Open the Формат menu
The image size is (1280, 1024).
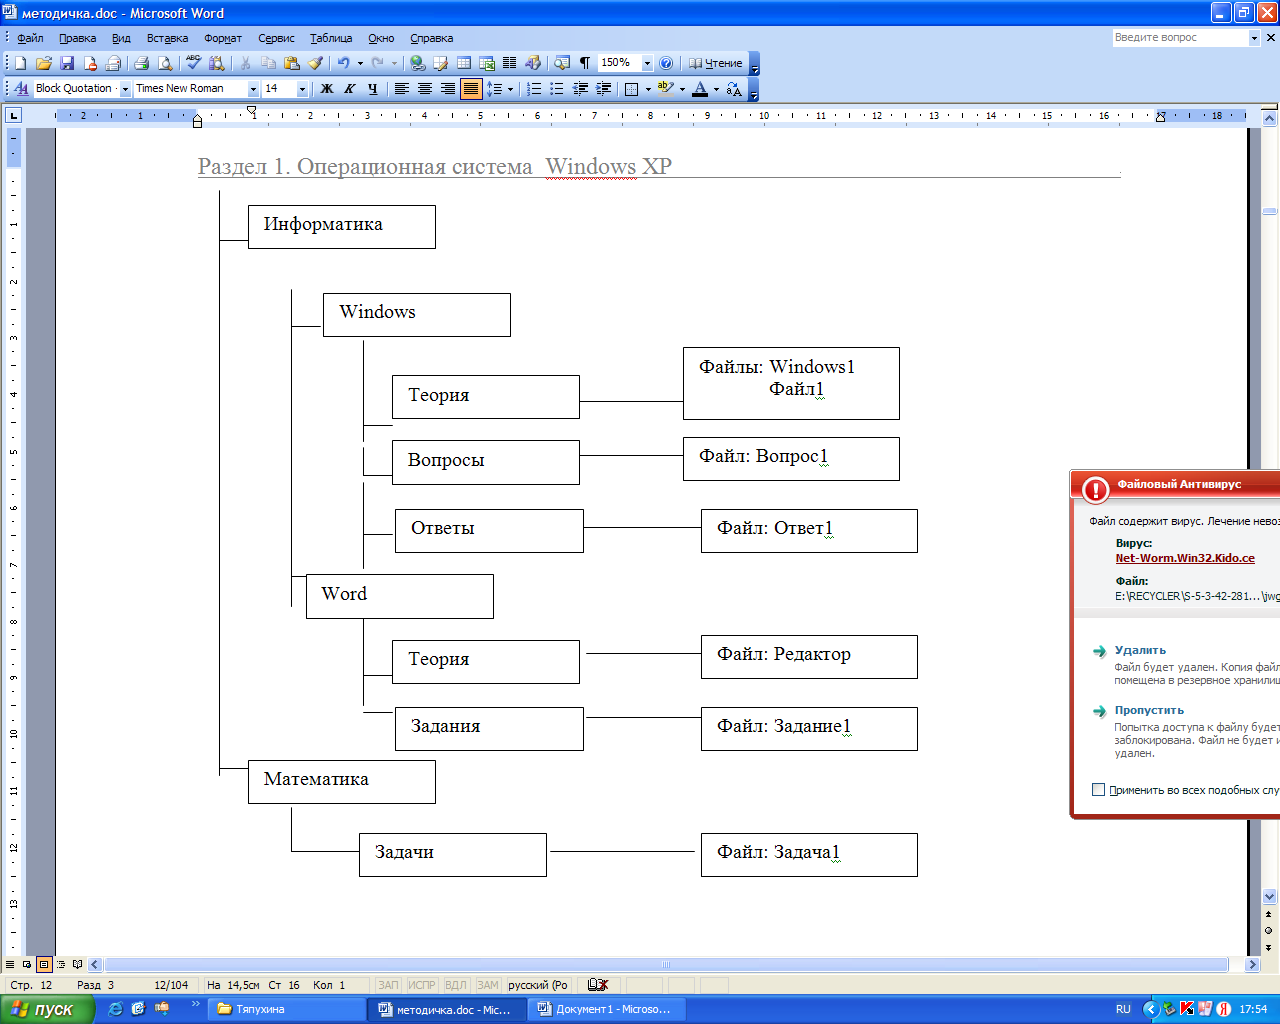pos(223,38)
